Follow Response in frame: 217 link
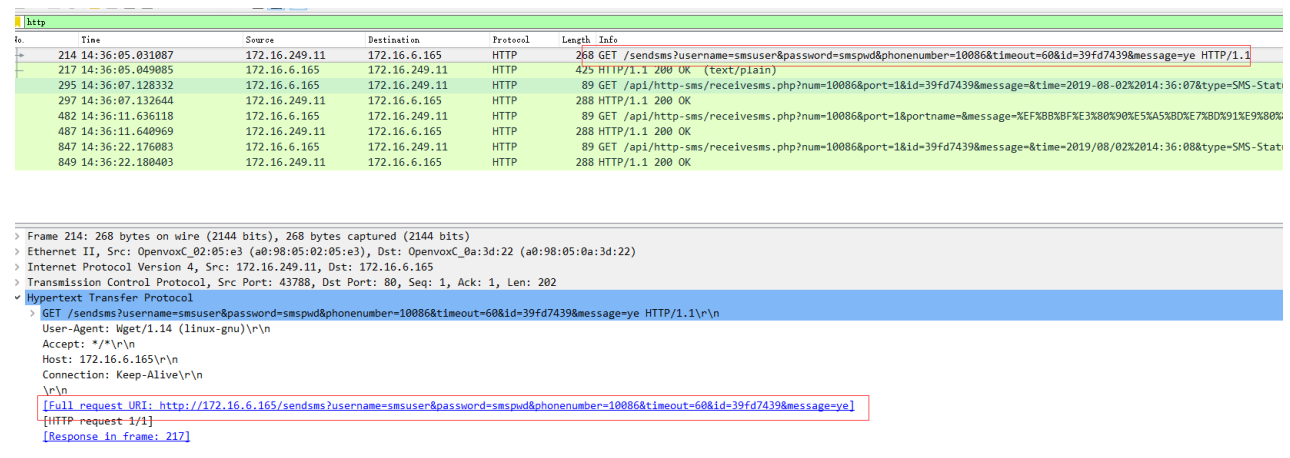1290x458 pixels. click(116, 436)
